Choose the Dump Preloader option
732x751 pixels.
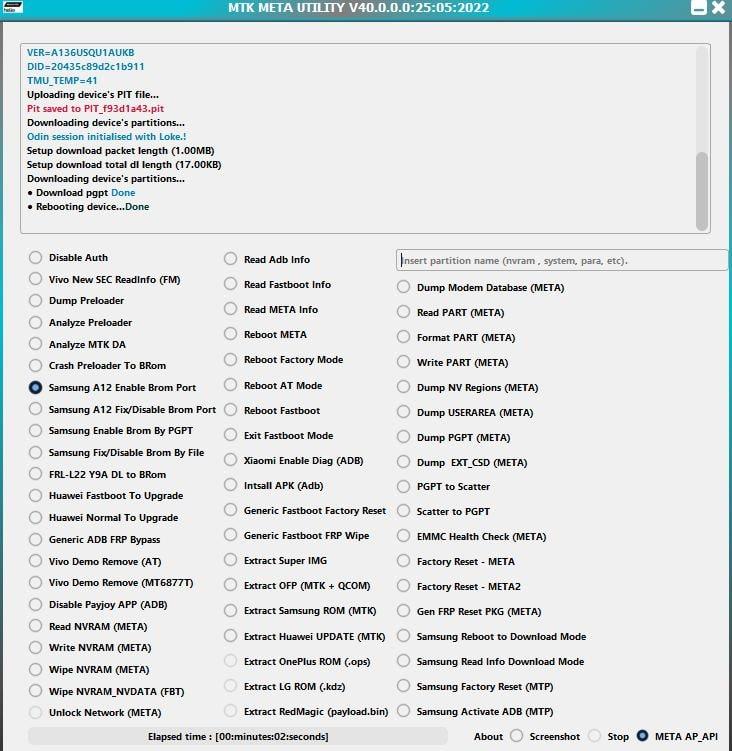35,301
